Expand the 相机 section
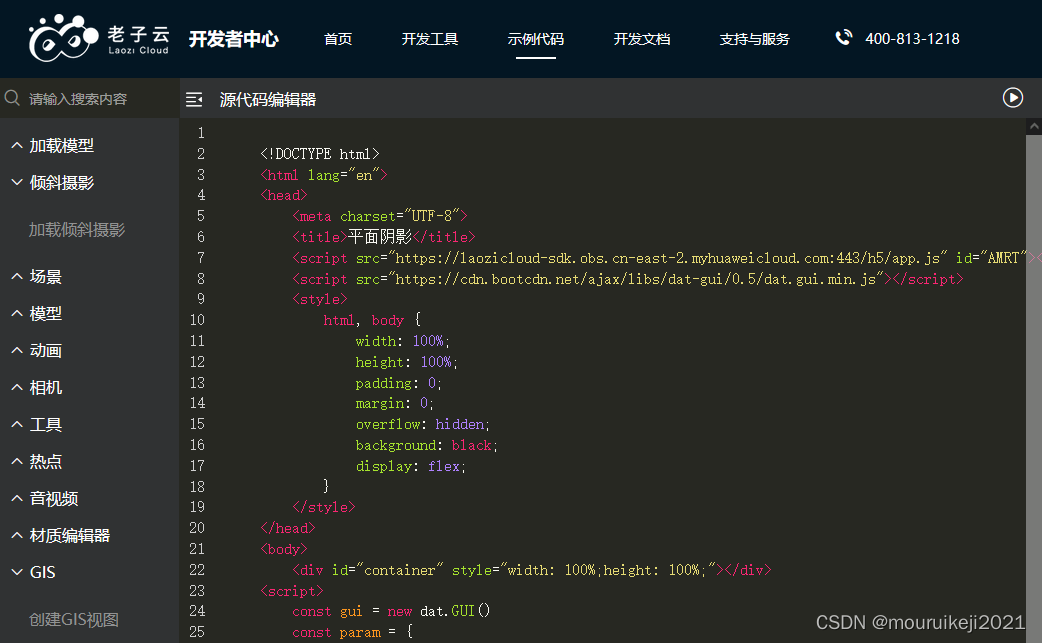The image size is (1042, 643). tap(45, 388)
